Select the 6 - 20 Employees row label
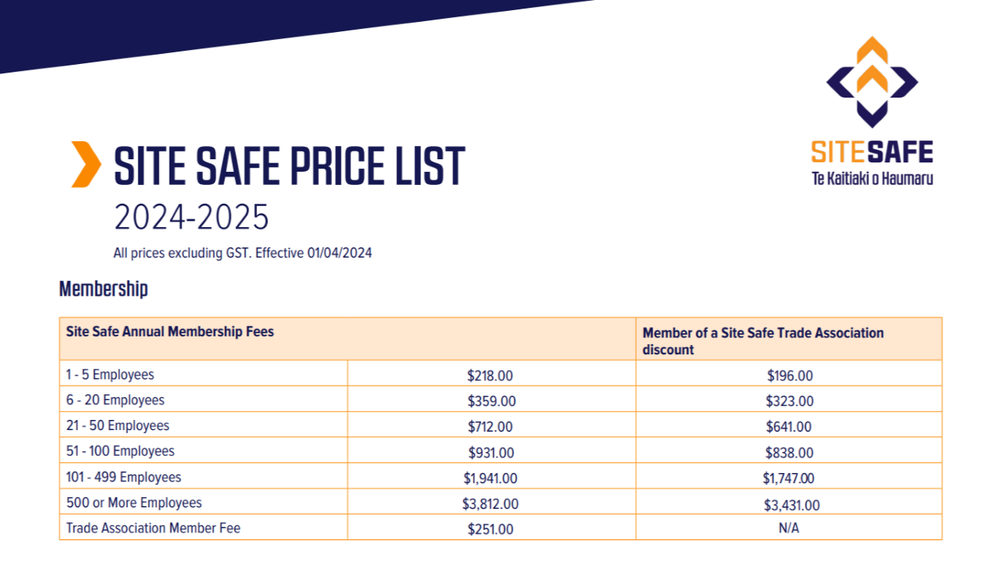1000x562 pixels. pos(115,400)
